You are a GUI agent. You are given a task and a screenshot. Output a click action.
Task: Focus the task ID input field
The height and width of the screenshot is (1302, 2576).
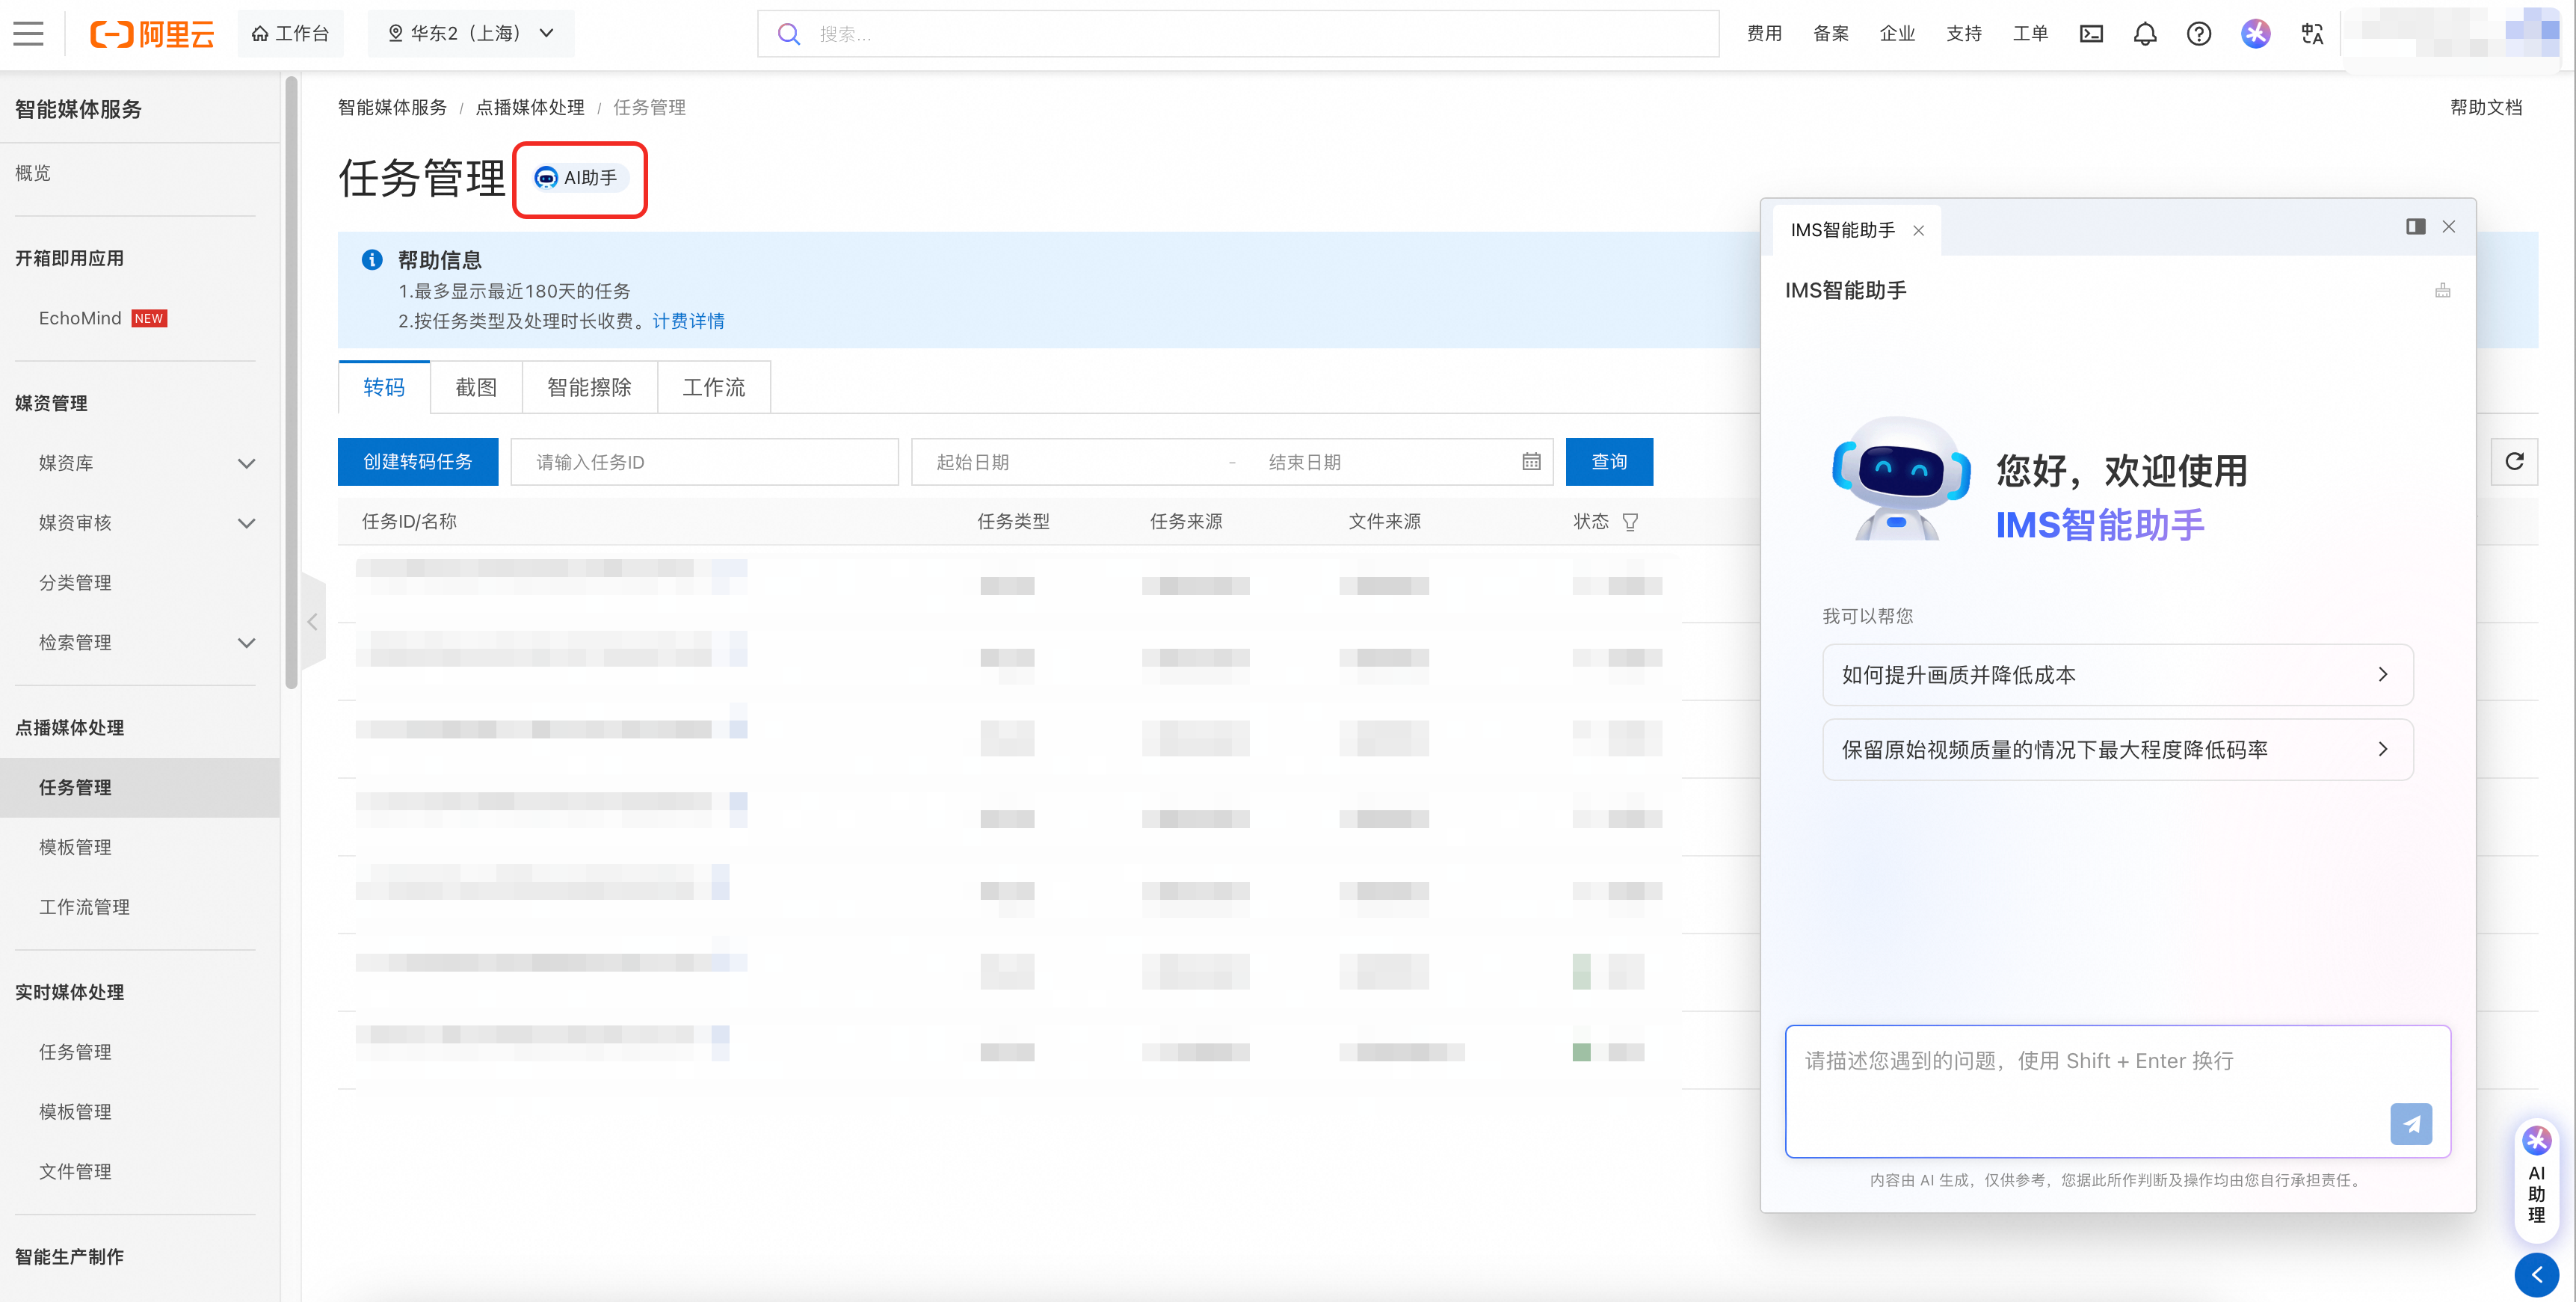click(x=704, y=462)
